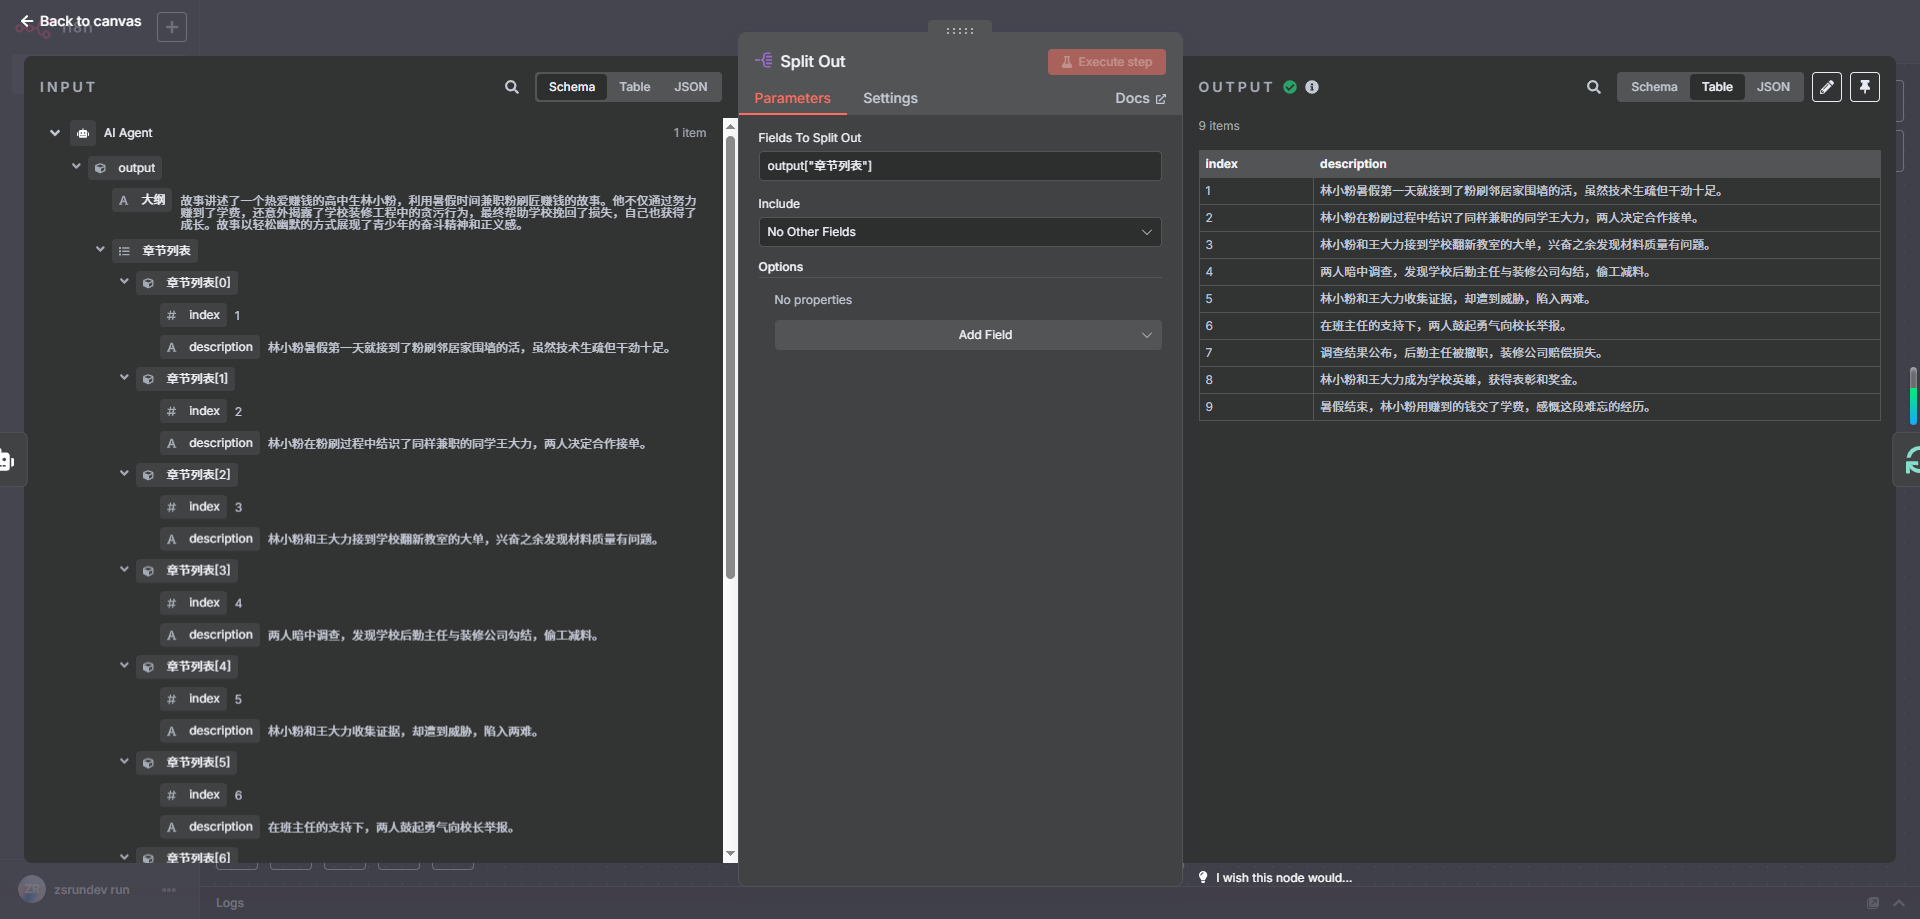Select the Parameters tab
1920x919 pixels.
(792, 98)
